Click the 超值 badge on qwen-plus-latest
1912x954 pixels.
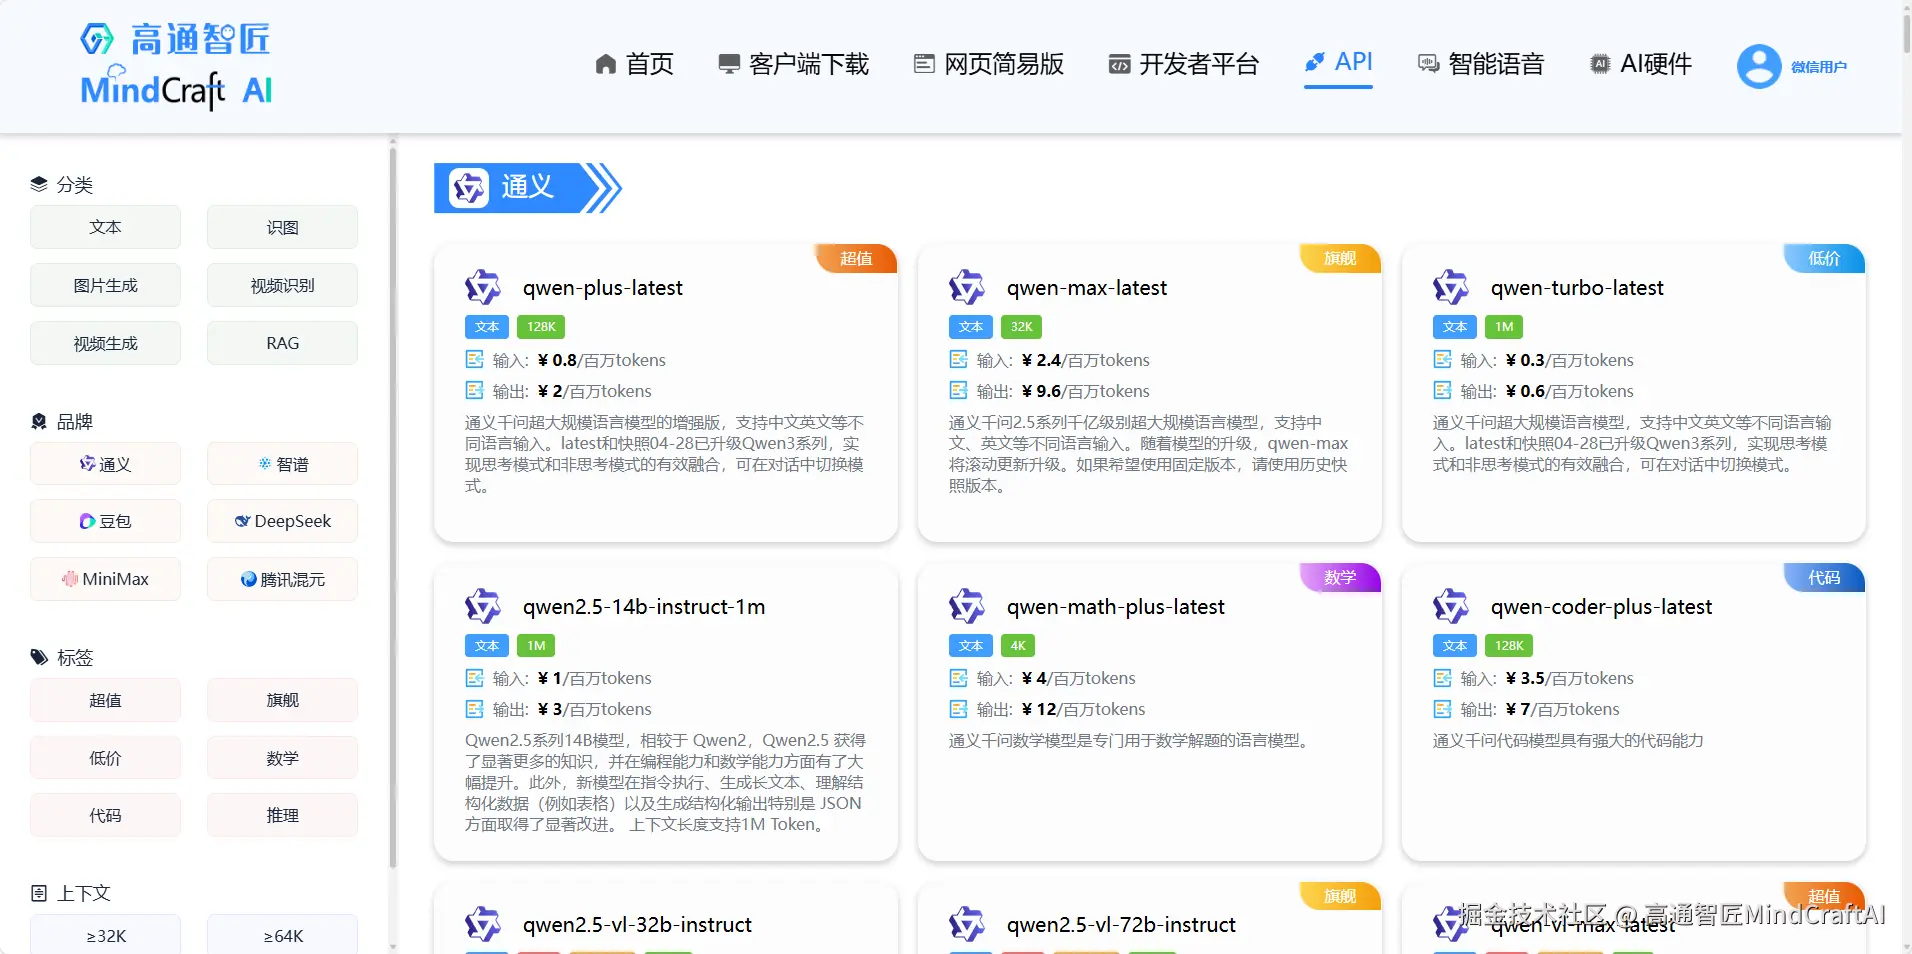[x=856, y=258]
